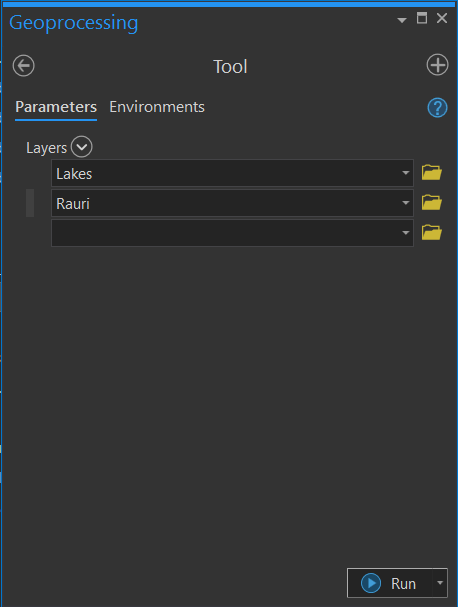Screen dimensions: 458x607
Task: Open the empty layer dropdown arrow
Action: 405,233
